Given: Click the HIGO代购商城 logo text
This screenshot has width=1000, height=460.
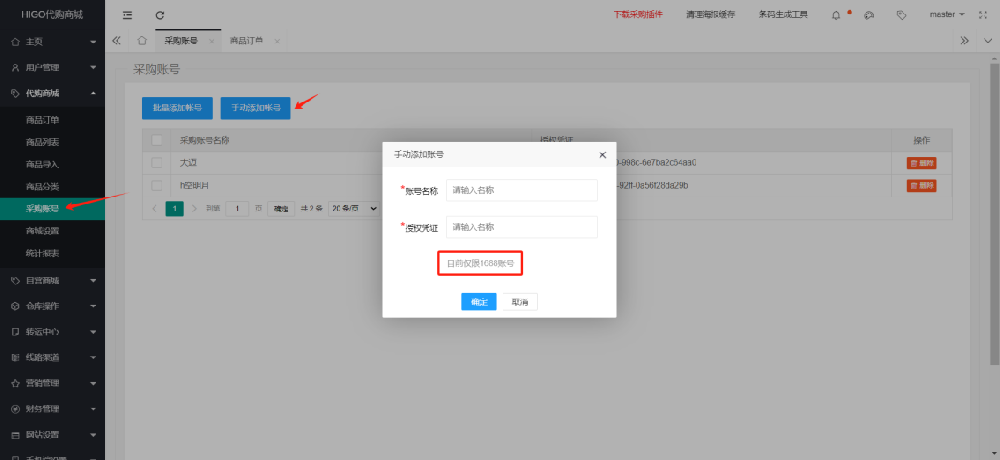Looking at the screenshot, I should click(x=52, y=15).
